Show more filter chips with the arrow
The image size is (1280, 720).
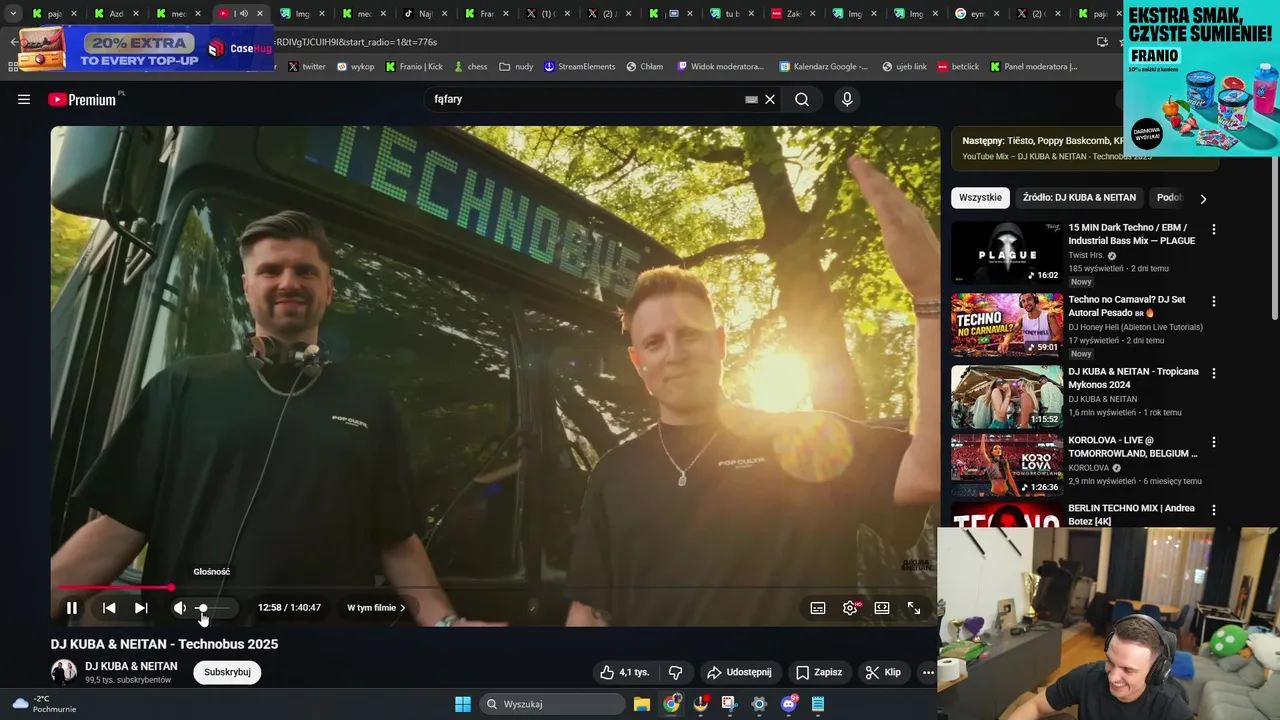(x=1203, y=198)
